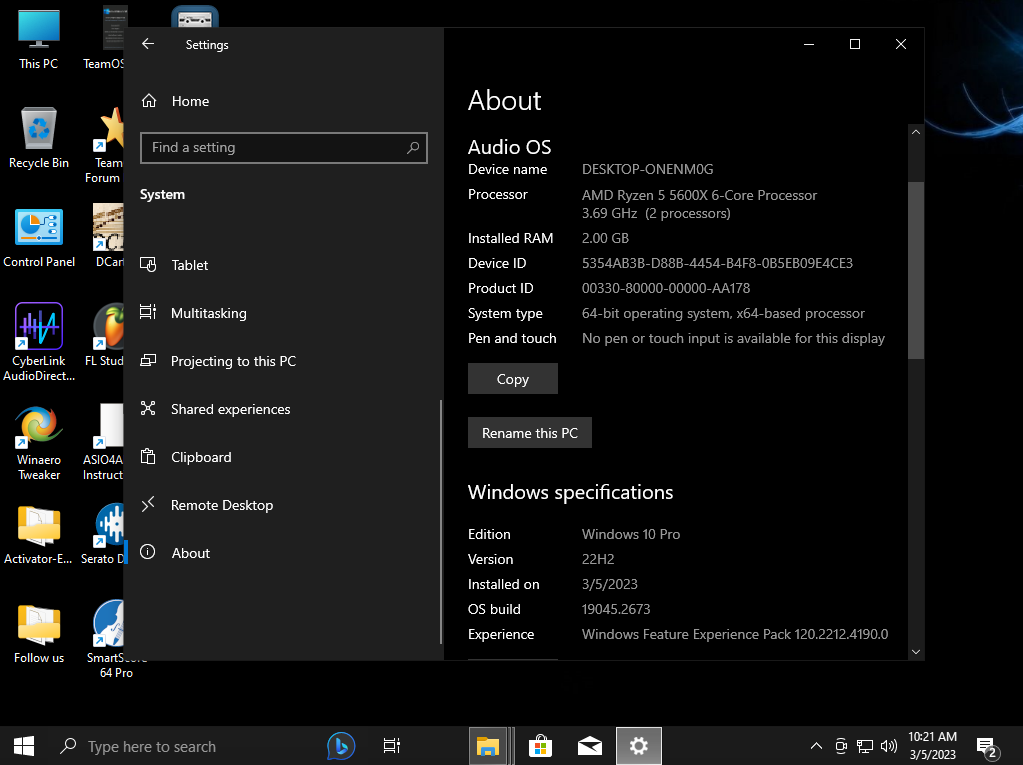Click the Tablet icon in sidebar
The image size is (1023, 765).
pyautogui.click(x=148, y=265)
